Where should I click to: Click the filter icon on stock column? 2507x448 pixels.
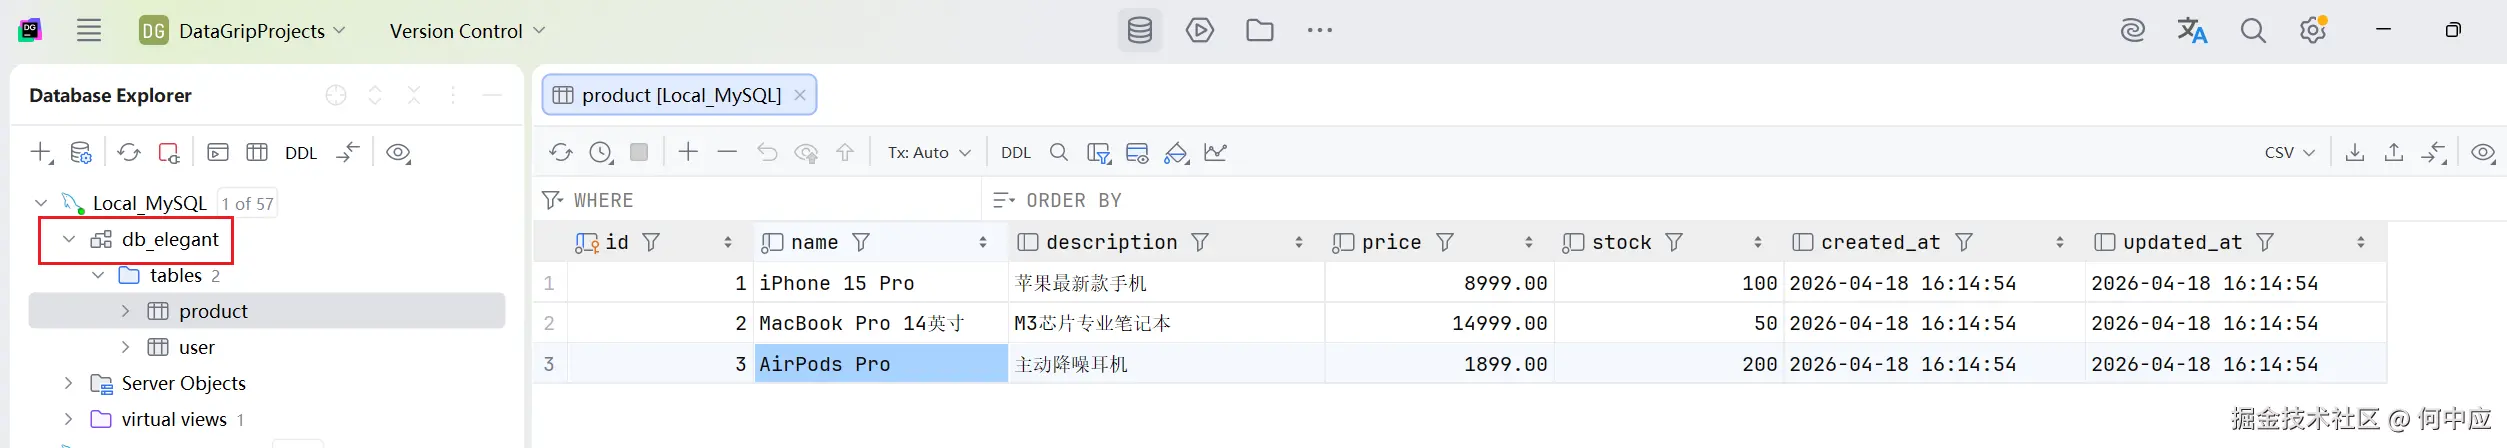(1674, 242)
